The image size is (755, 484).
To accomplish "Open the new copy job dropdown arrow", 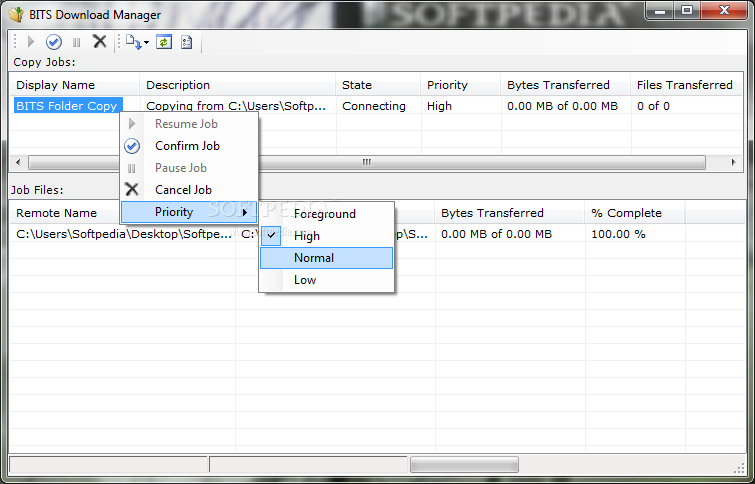I will point(146,42).
